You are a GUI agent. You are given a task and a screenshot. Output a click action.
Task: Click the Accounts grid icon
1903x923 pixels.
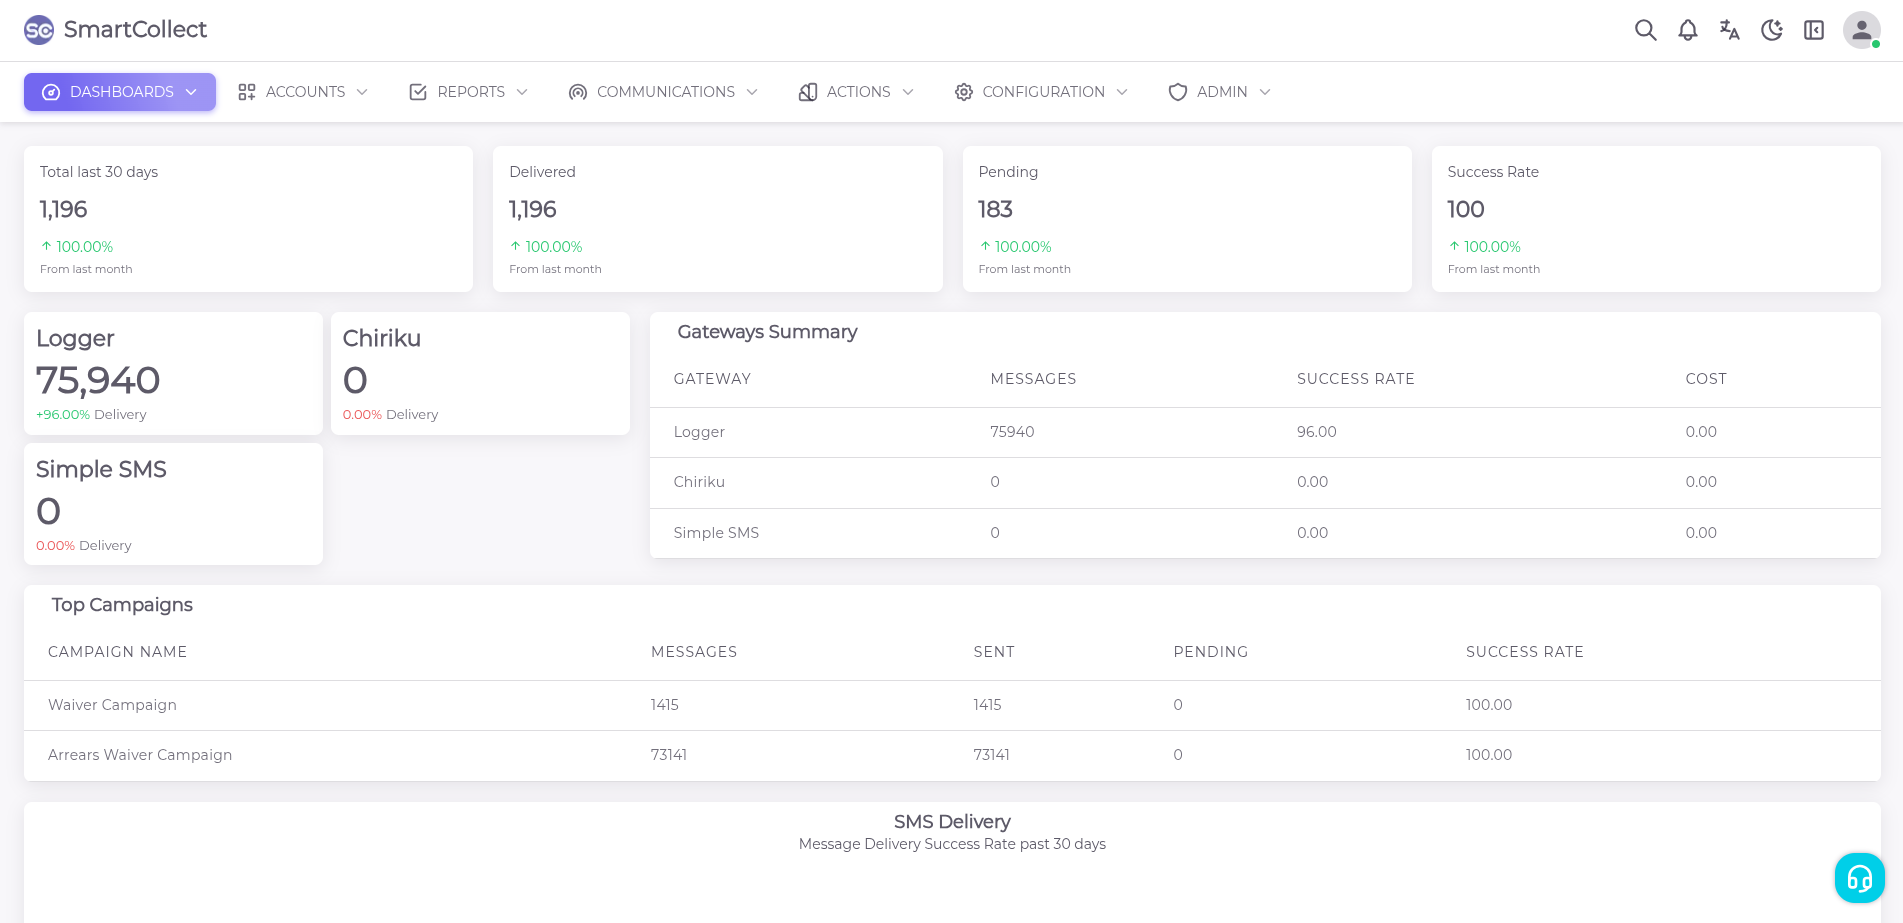[247, 92]
